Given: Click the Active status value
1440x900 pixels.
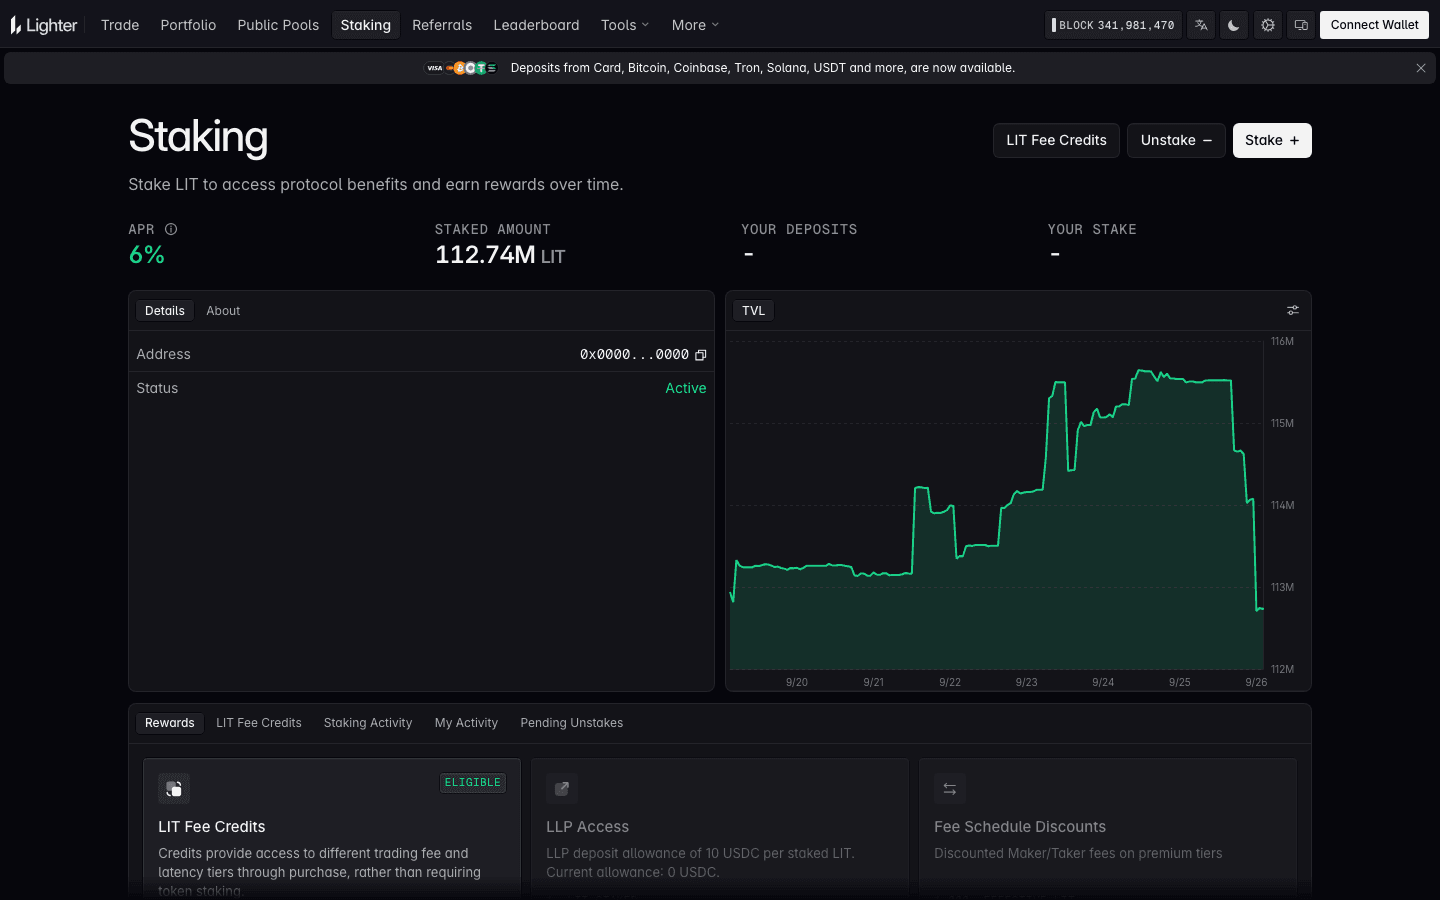Looking at the screenshot, I should (686, 388).
